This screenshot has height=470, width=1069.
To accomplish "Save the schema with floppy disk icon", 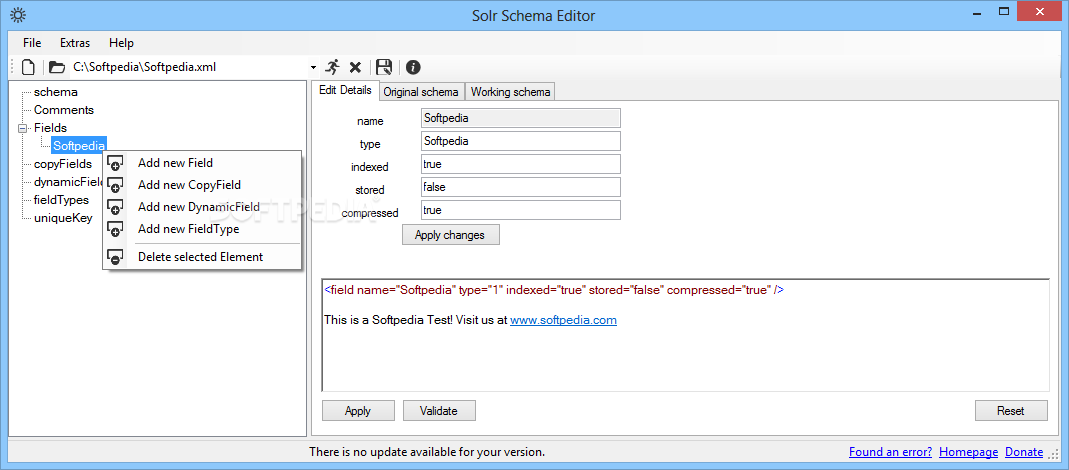I will (385, 67).
